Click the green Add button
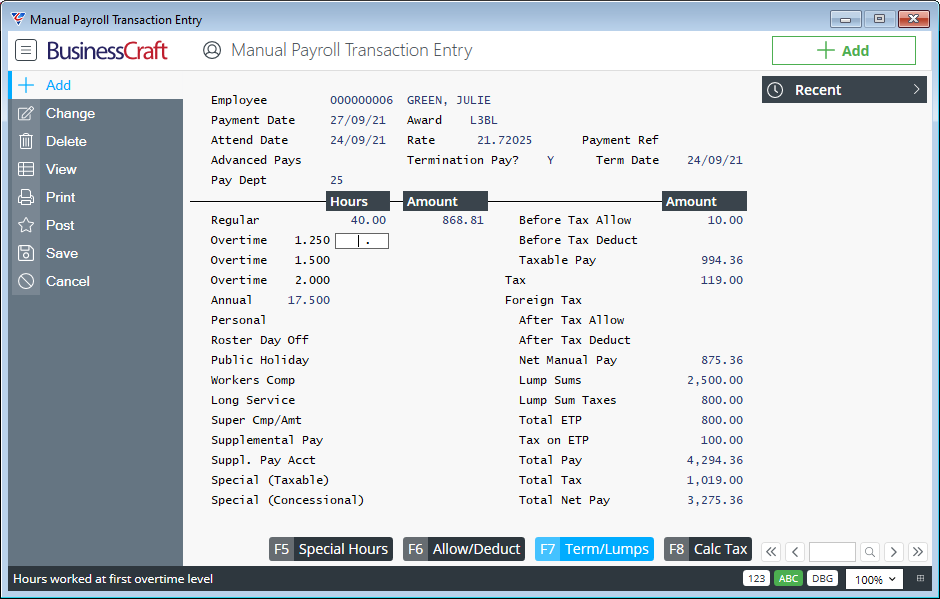 tap(843, 50)
